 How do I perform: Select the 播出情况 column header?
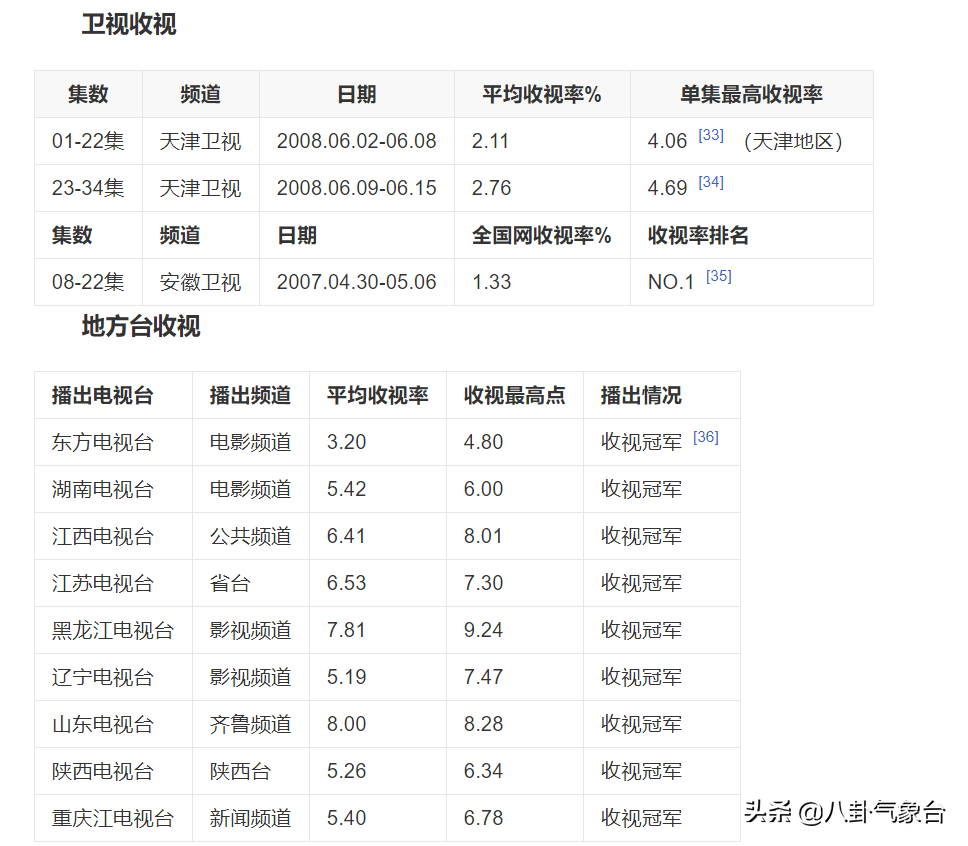click(641, 396)
